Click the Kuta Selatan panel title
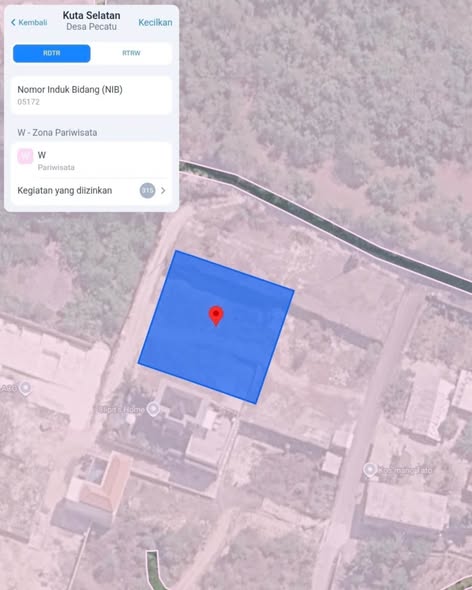 (91, 15)
